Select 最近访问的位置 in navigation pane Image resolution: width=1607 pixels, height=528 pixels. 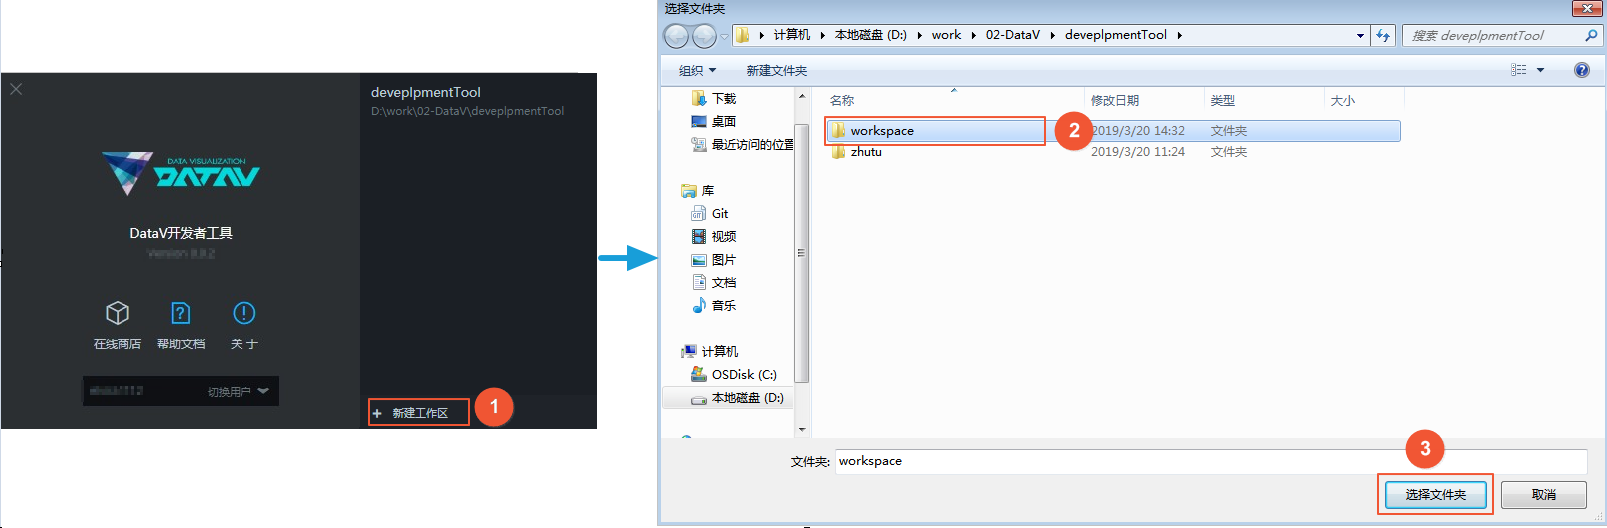coord(741,145)
